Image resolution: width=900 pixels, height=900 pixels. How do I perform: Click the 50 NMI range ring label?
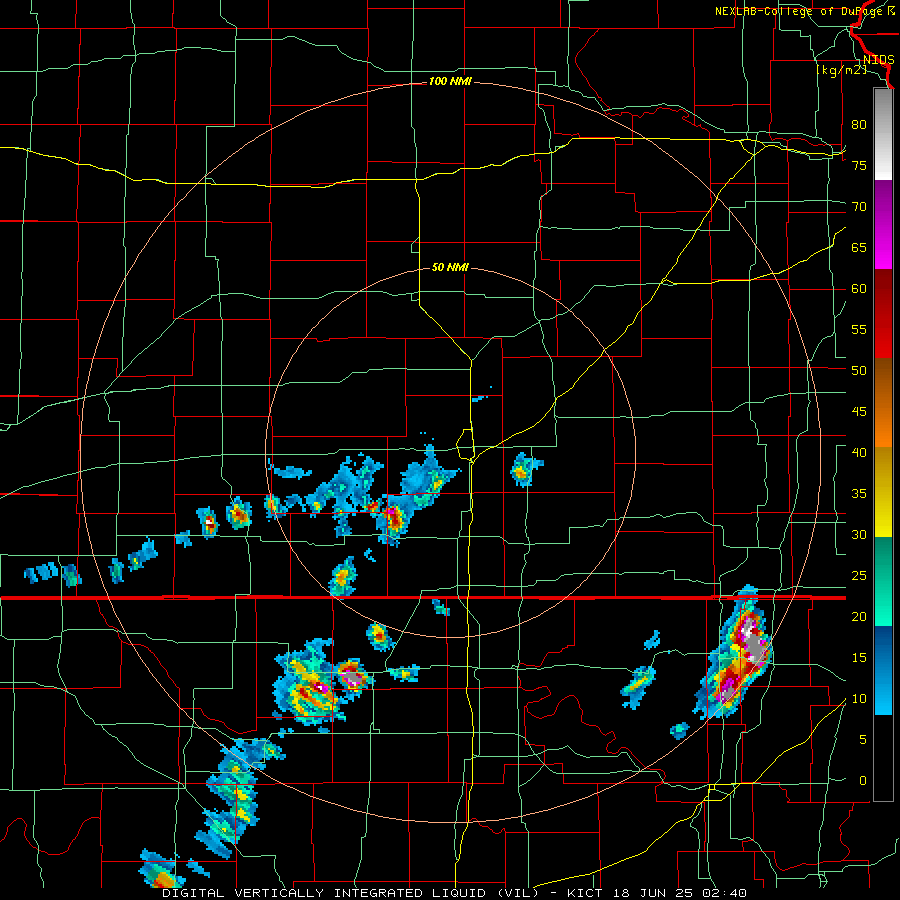[x=450, y=267]
